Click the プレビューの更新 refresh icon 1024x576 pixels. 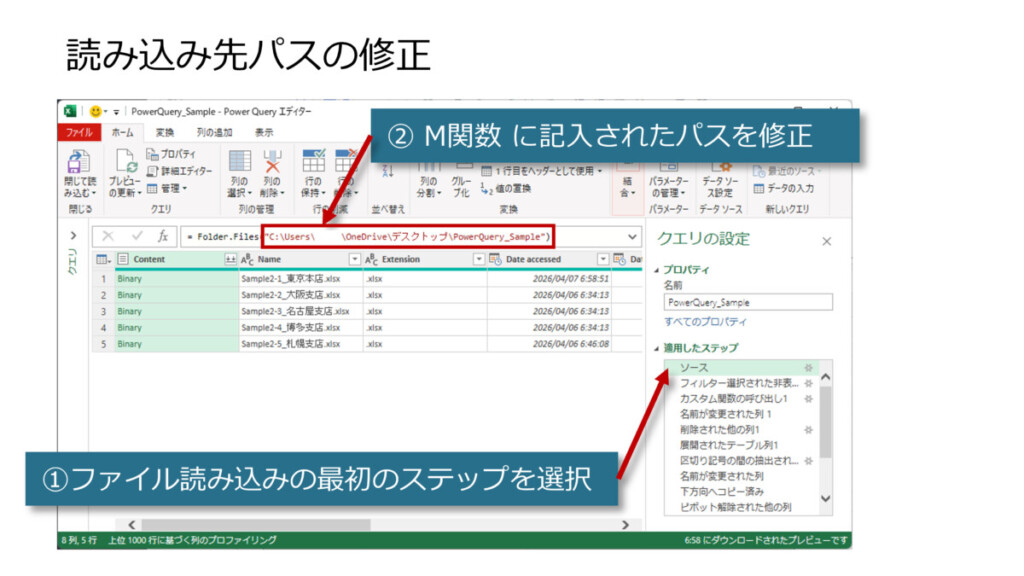[124, 162]
